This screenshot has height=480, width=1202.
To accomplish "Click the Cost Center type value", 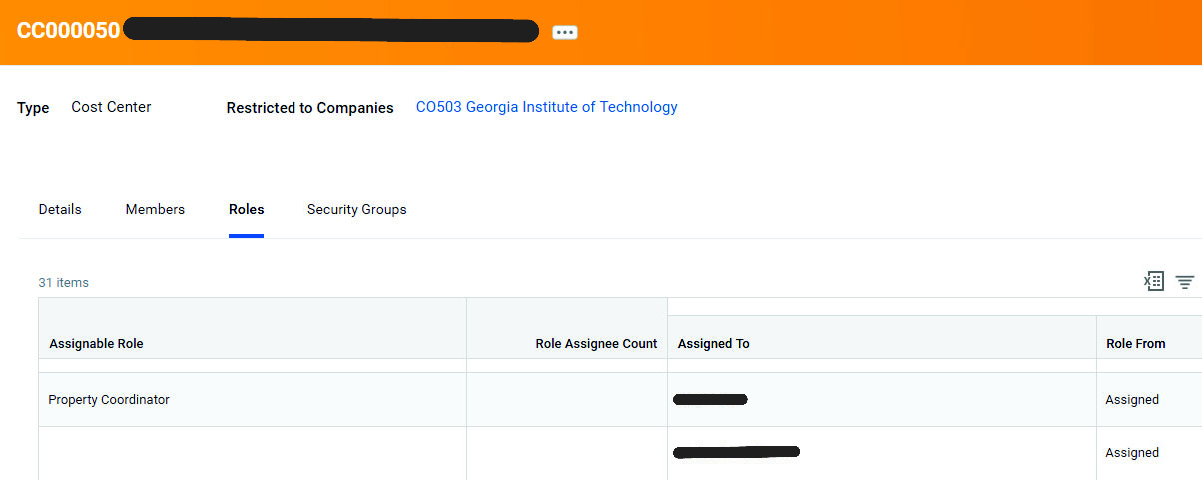I will [x=111, y=107].
